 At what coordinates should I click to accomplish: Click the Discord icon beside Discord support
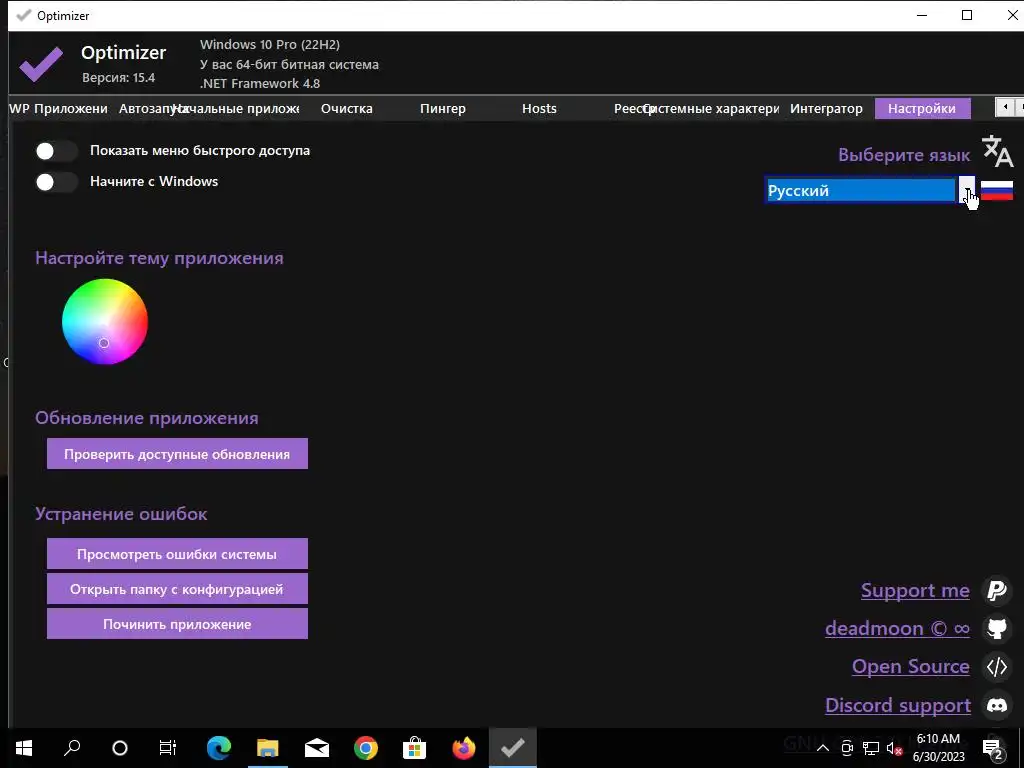997,705
